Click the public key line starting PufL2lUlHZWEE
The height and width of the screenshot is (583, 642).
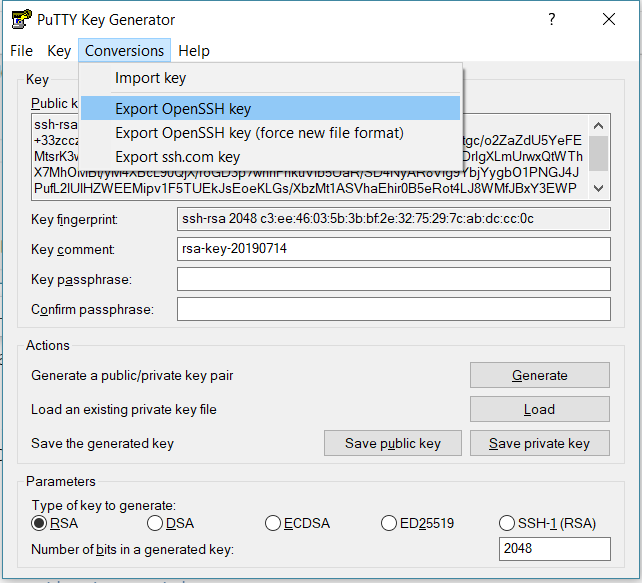pyautogui.click(x=305, y=188)
